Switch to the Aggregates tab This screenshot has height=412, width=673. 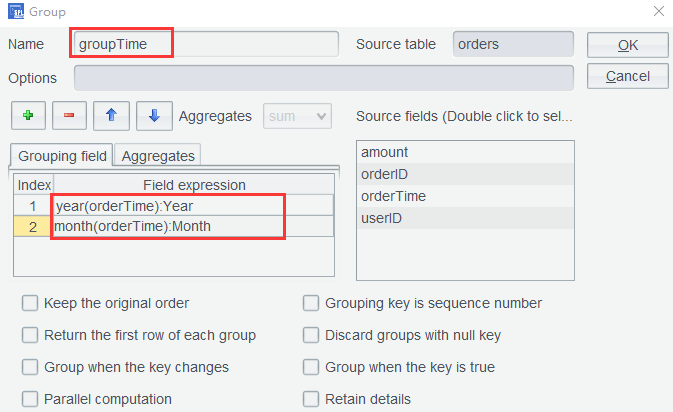pyautogui.click(x=159, y=155)
